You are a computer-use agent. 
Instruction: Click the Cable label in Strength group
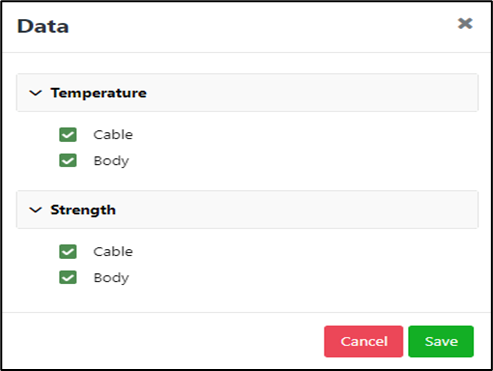coord(113,252)
